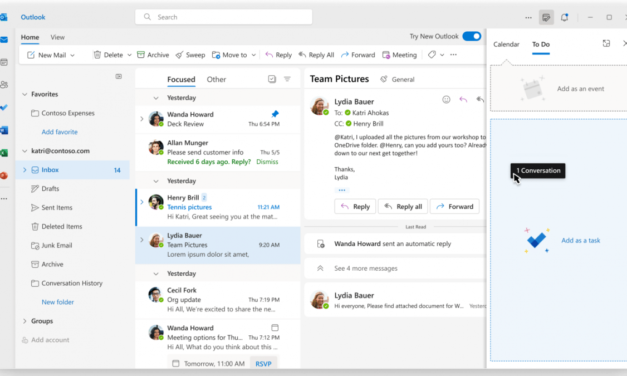Open Calendar in the left app rail
627x376 pixels.
click(4, 62)
